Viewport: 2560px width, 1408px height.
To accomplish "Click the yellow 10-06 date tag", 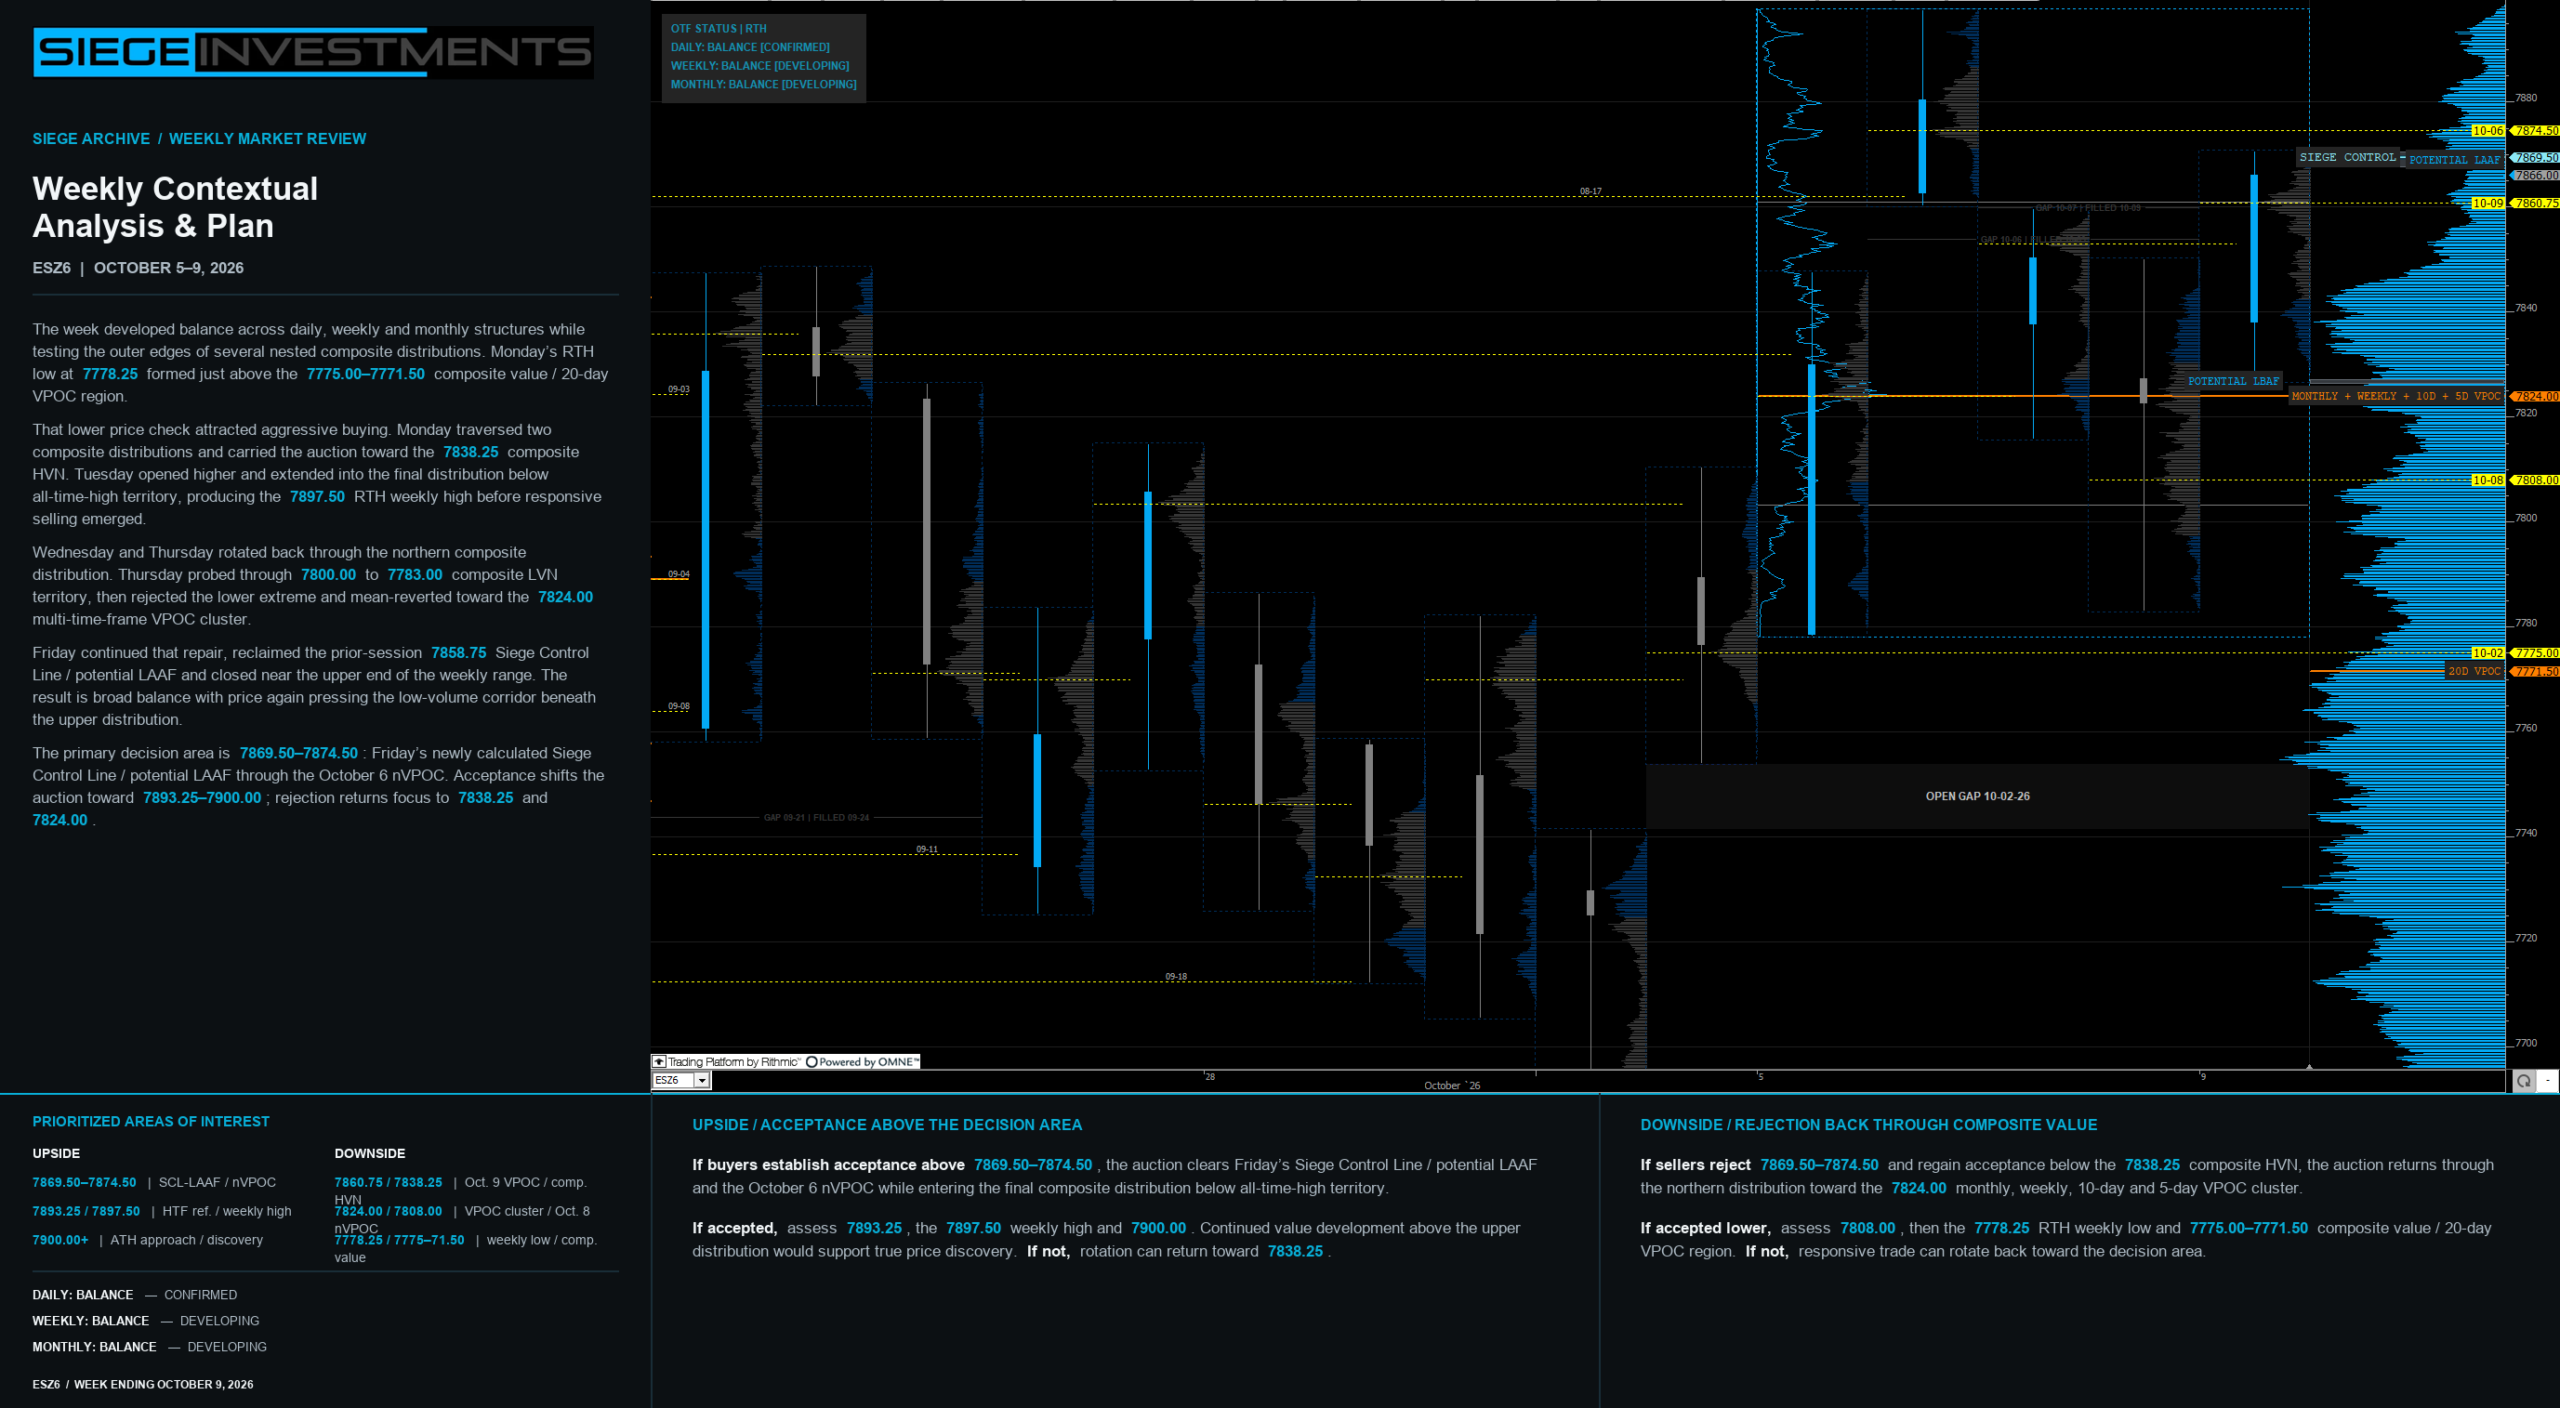I will [2488, 131].
